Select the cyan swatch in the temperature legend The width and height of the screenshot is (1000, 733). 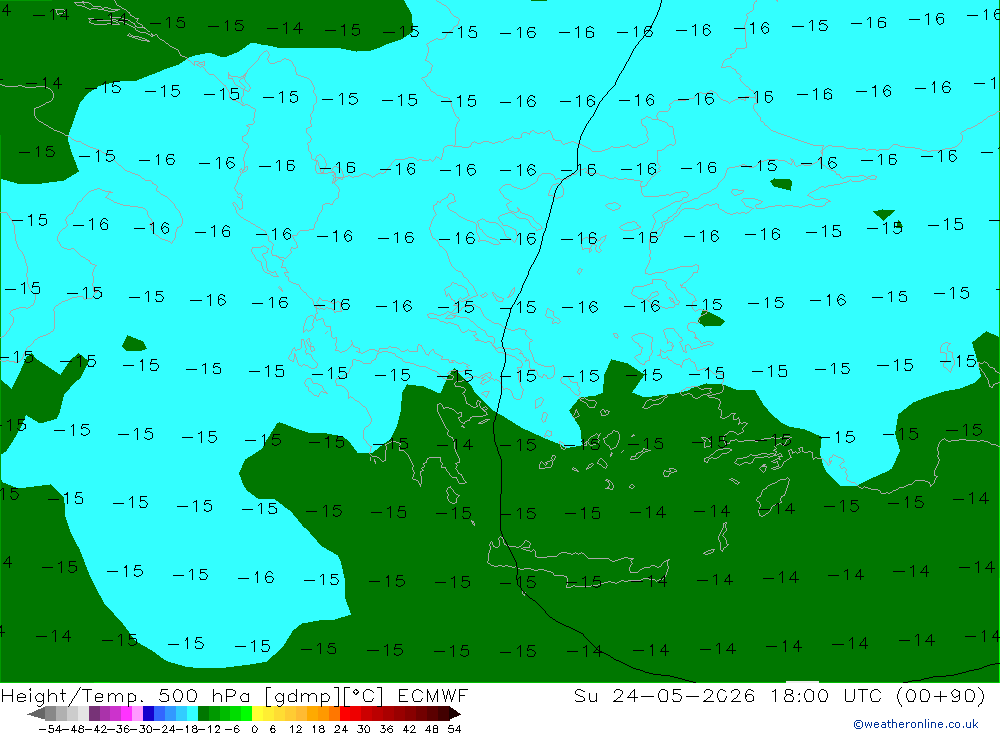pos(192,713)
